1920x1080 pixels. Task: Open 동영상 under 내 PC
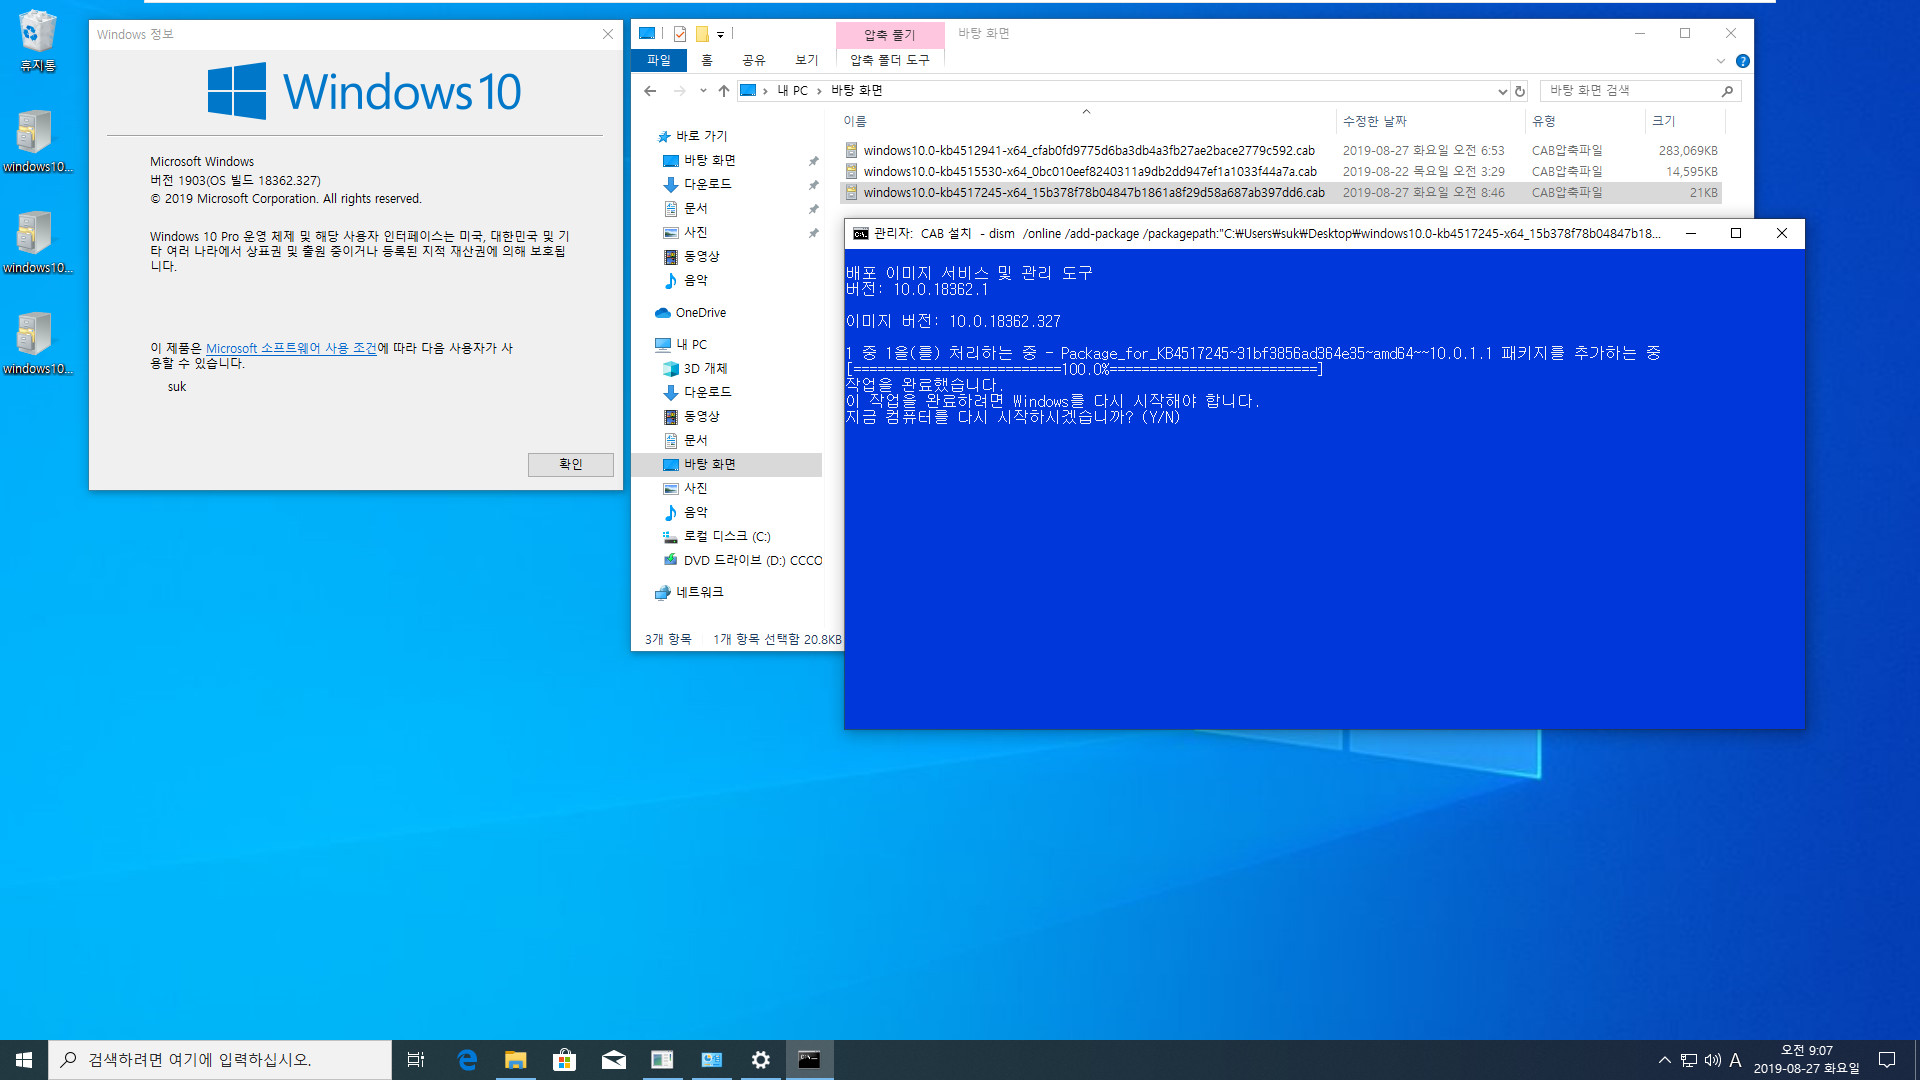tap(701, 416)
